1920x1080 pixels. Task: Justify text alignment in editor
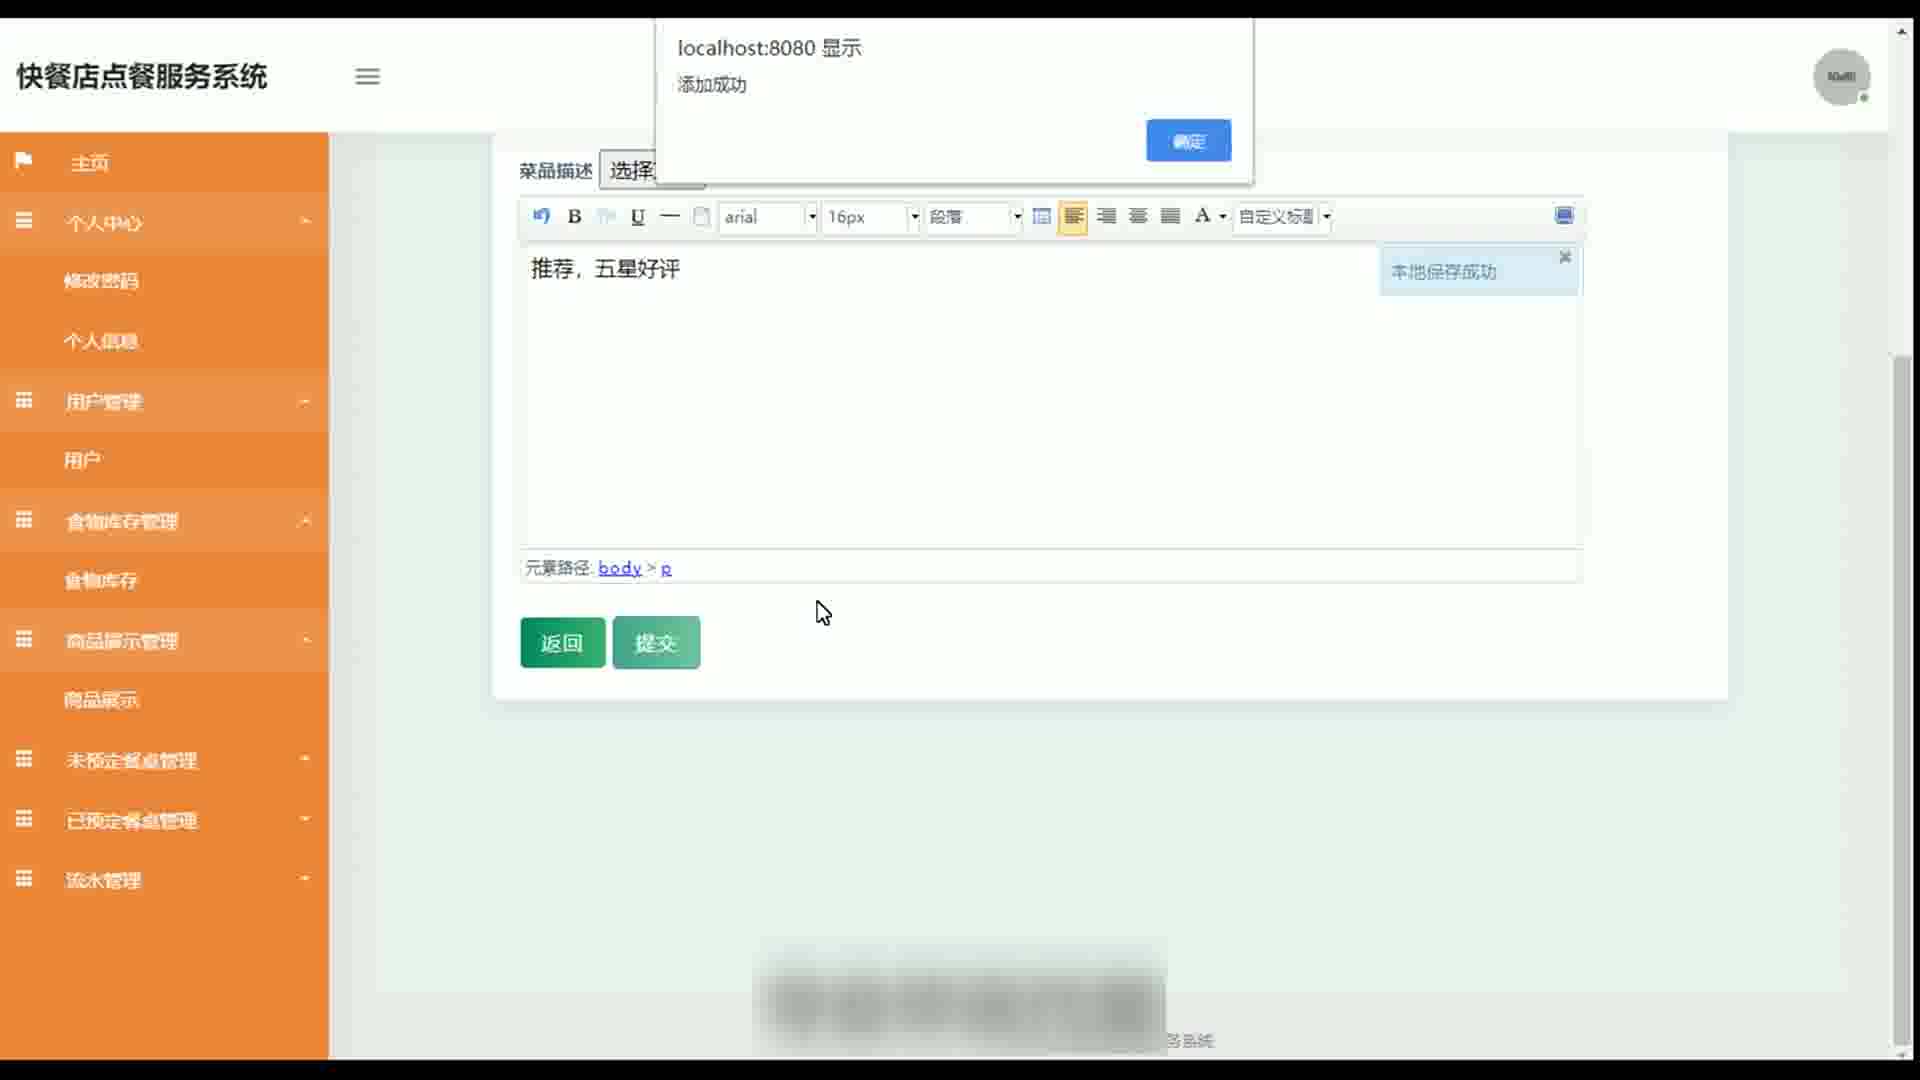click(1170, 216)
